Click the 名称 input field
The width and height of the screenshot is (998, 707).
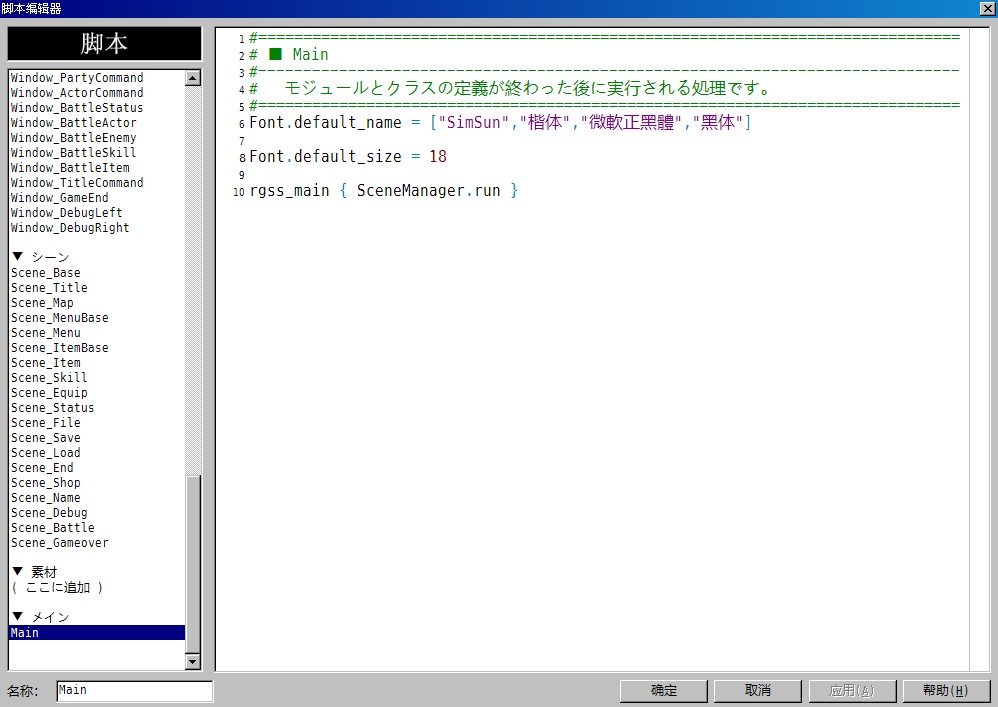point(134,690)
